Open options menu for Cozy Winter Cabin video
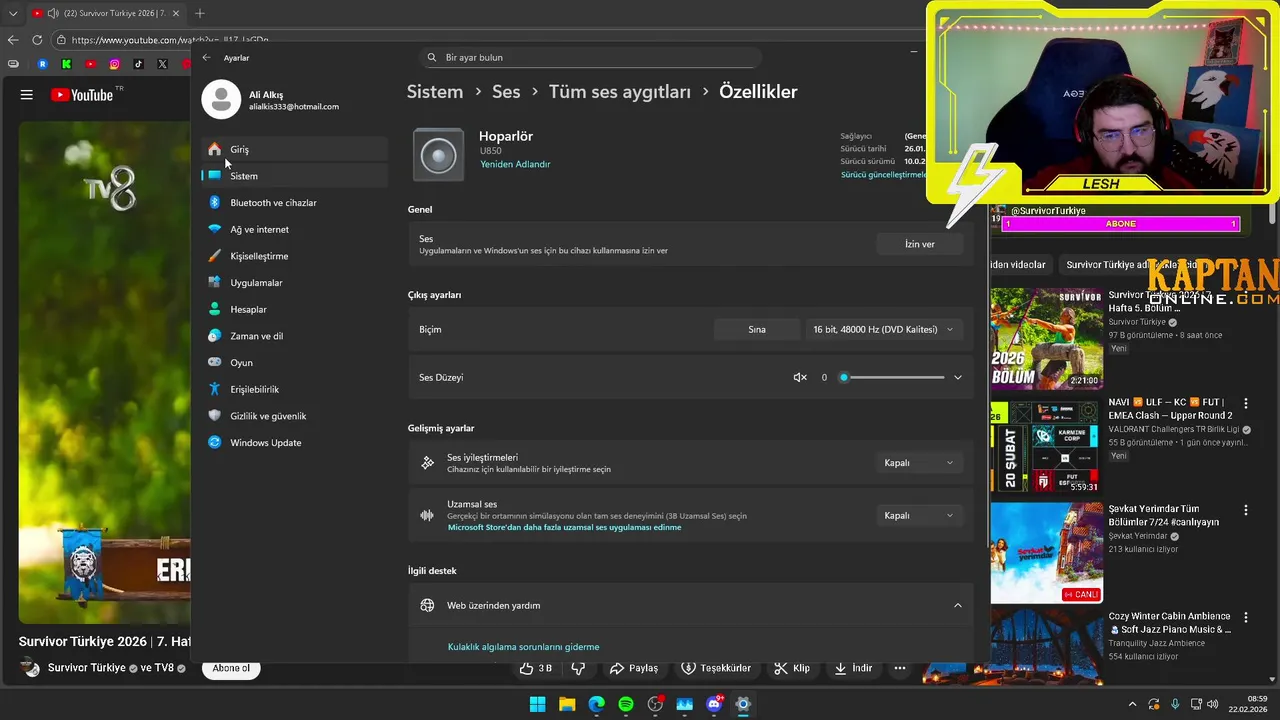The image size is (1280, 720). coord(1246,617)
